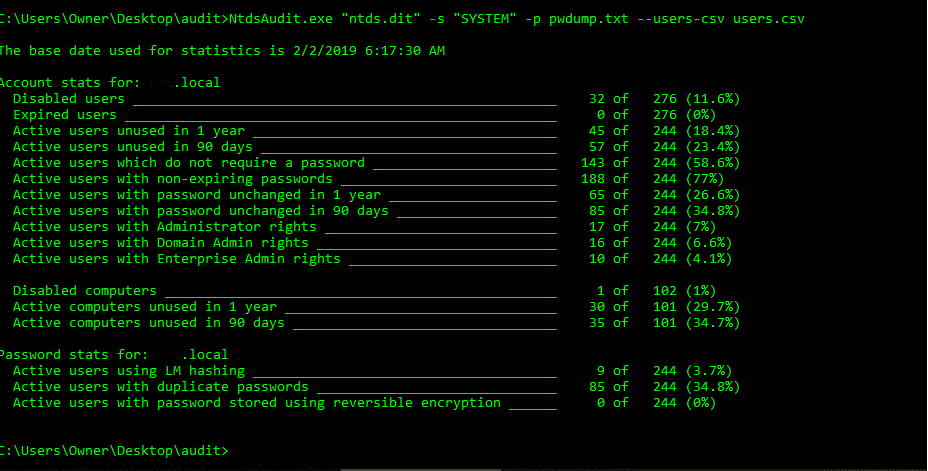Click 'Active users with Administrator rights' label
The height and width of the screenshot is (471, 928).
pos(165,227)
